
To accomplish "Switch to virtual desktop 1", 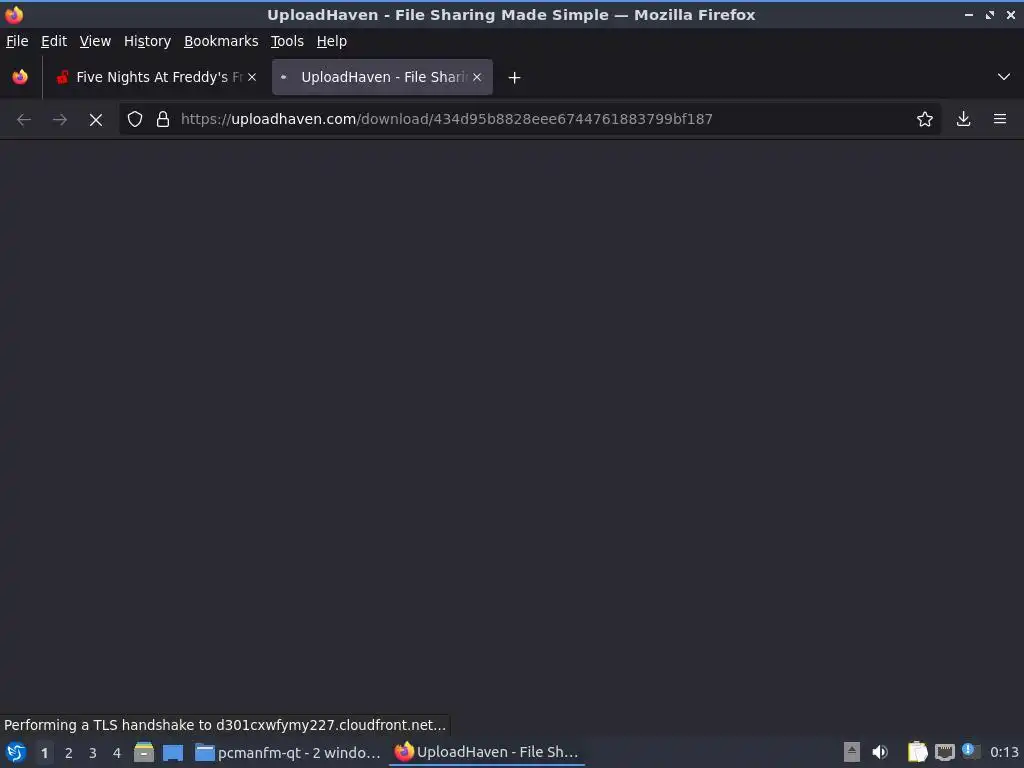I will point(44,753).
